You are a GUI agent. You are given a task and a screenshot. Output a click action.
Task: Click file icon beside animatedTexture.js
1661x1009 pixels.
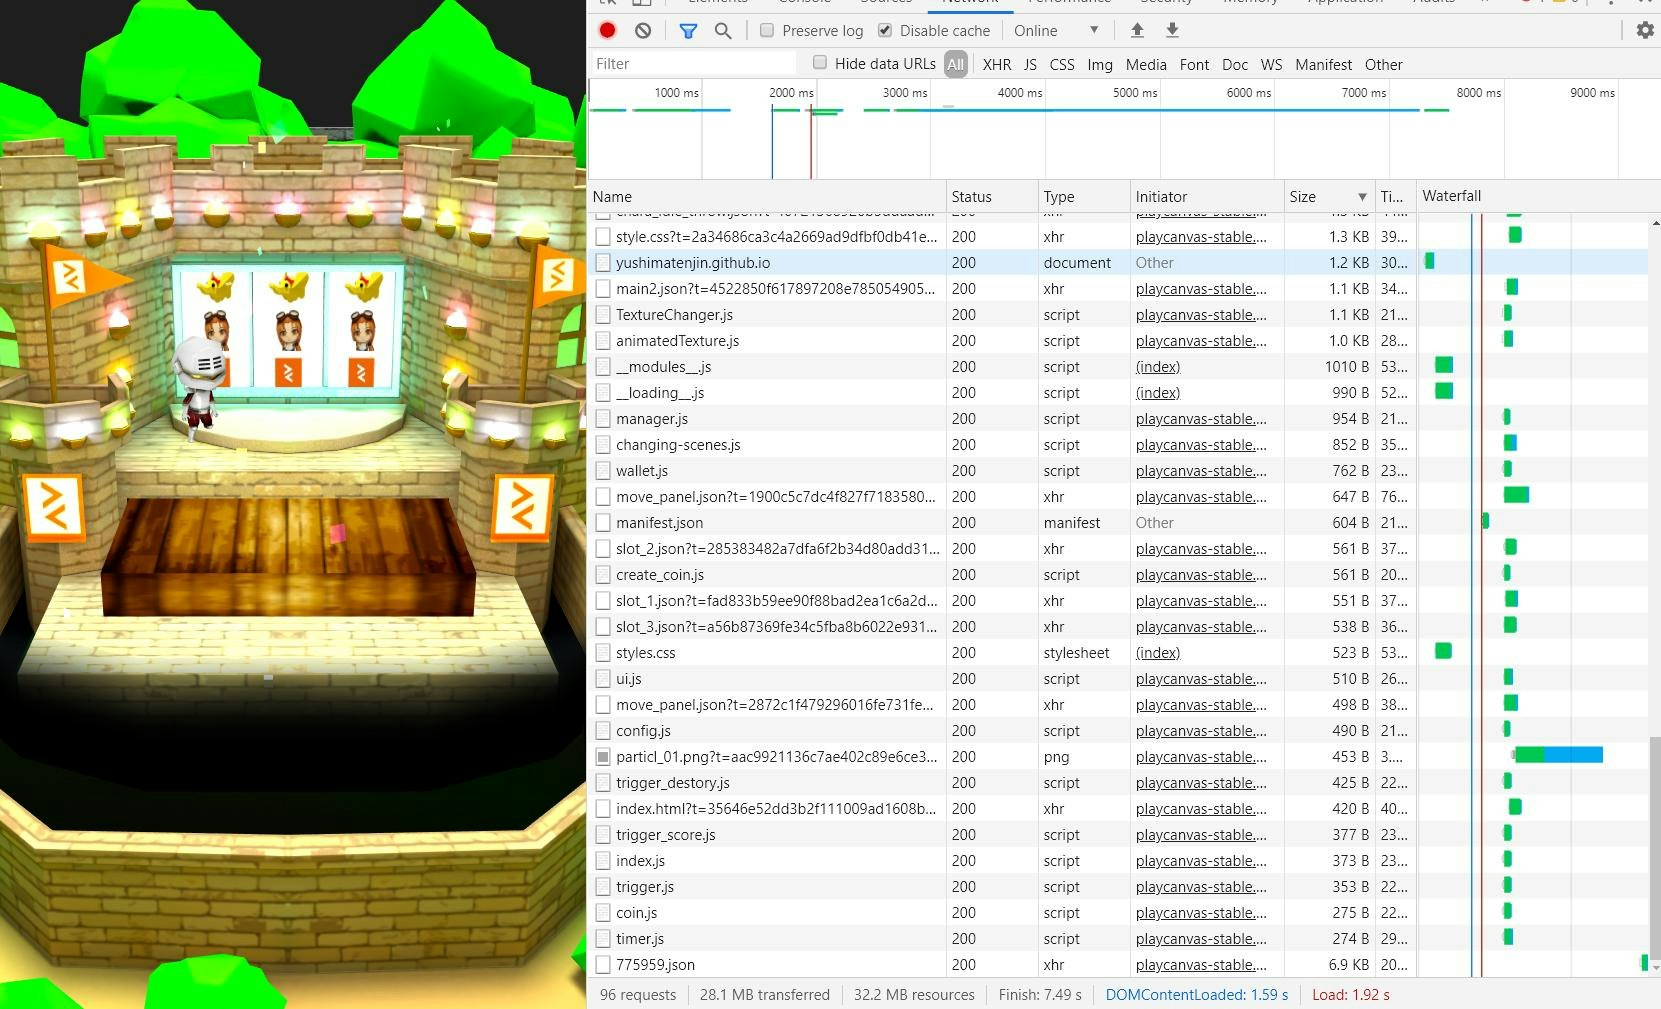(602, 341)
